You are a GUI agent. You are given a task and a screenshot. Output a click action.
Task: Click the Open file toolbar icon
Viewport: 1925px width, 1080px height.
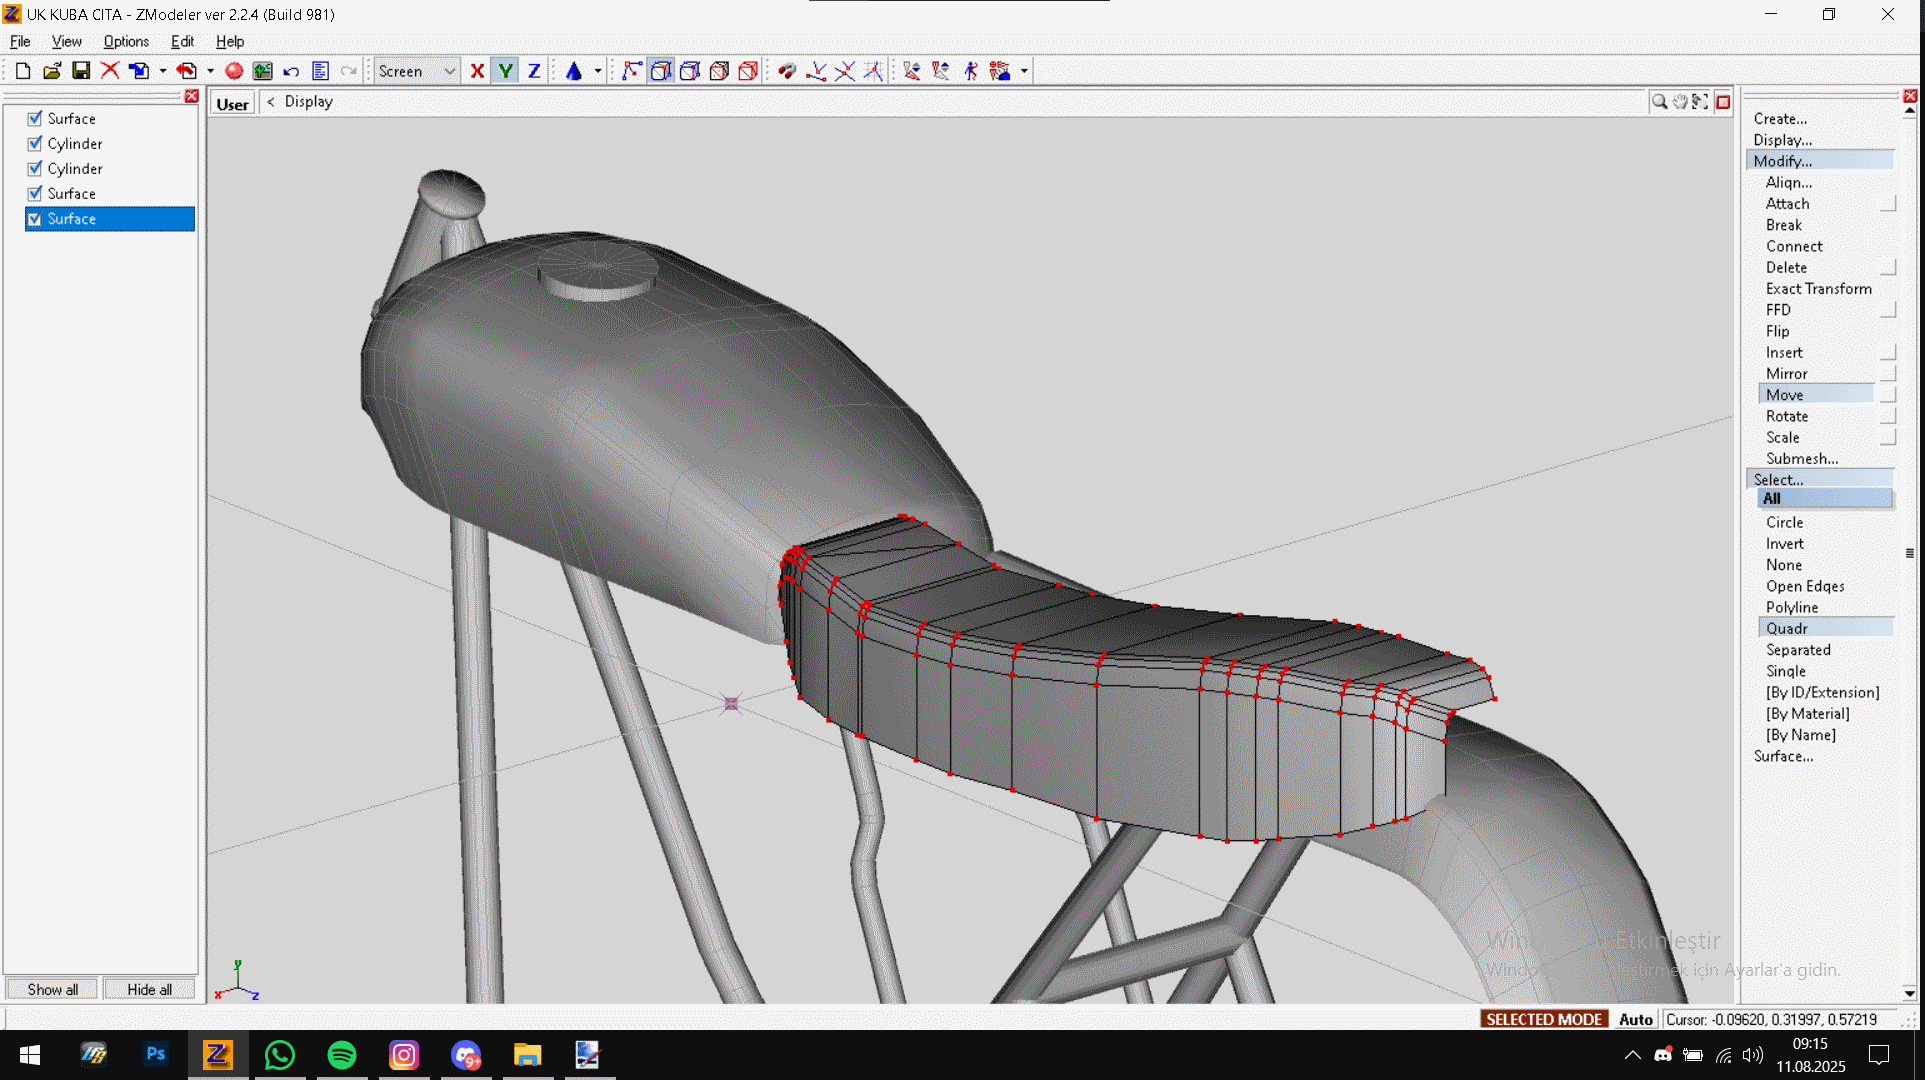pos(52,71)
